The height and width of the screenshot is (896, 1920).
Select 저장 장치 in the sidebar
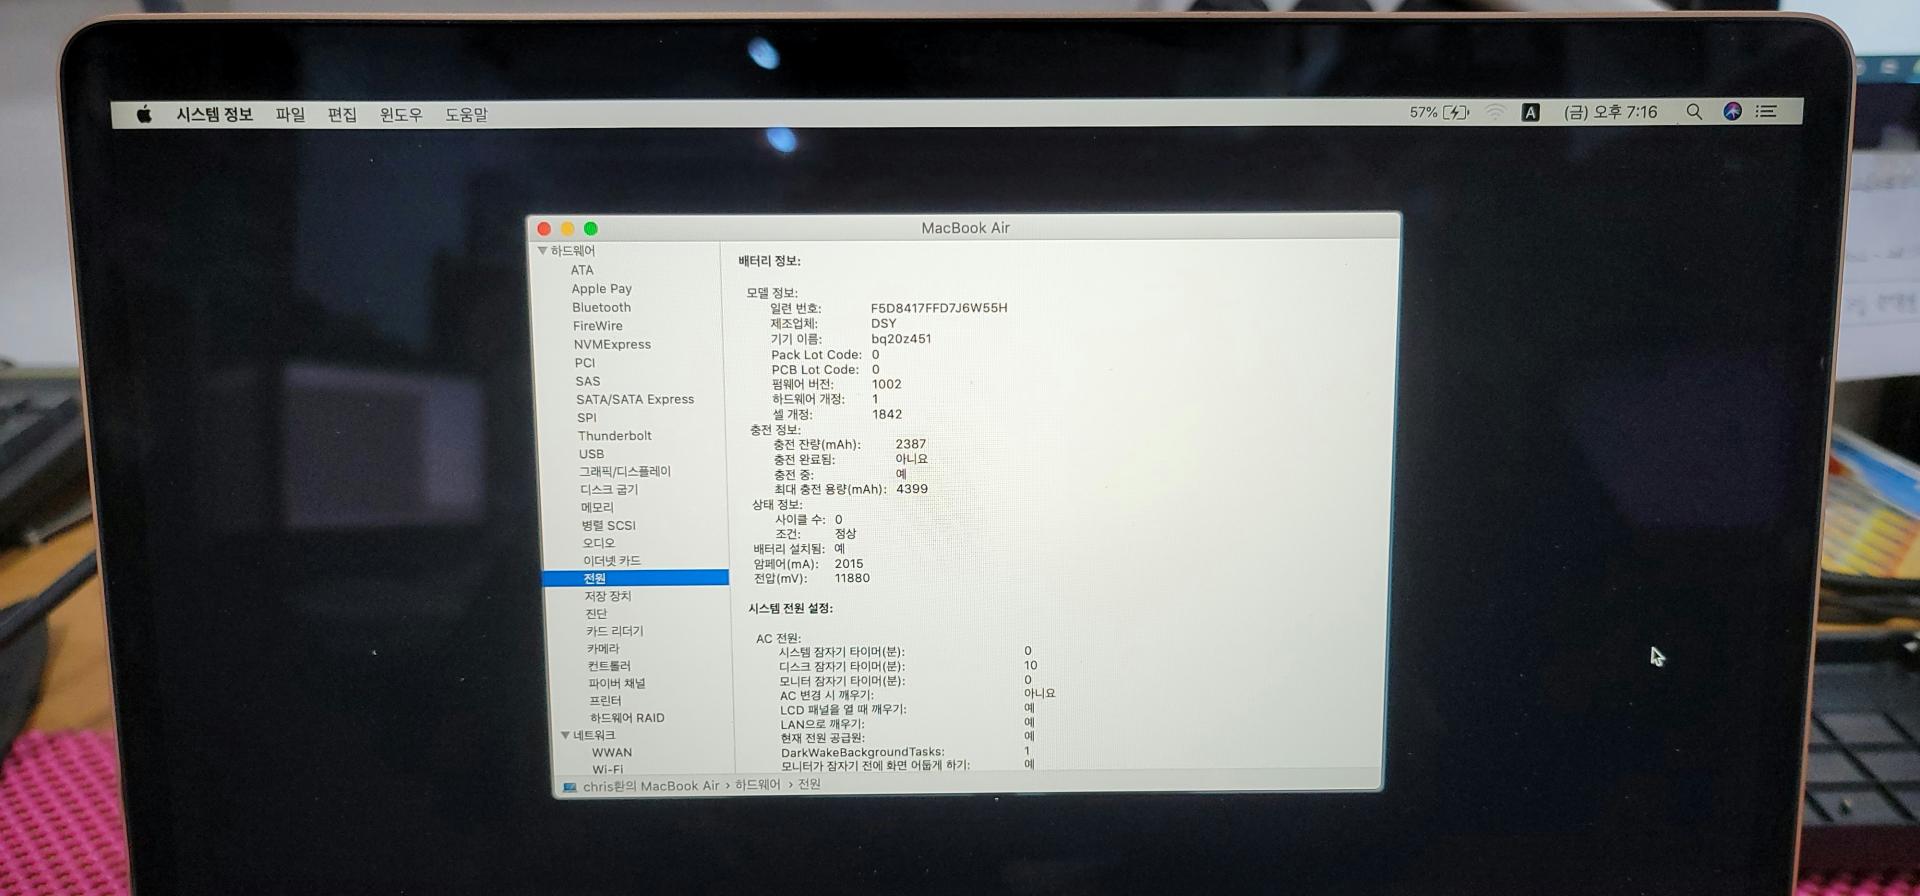608,596
